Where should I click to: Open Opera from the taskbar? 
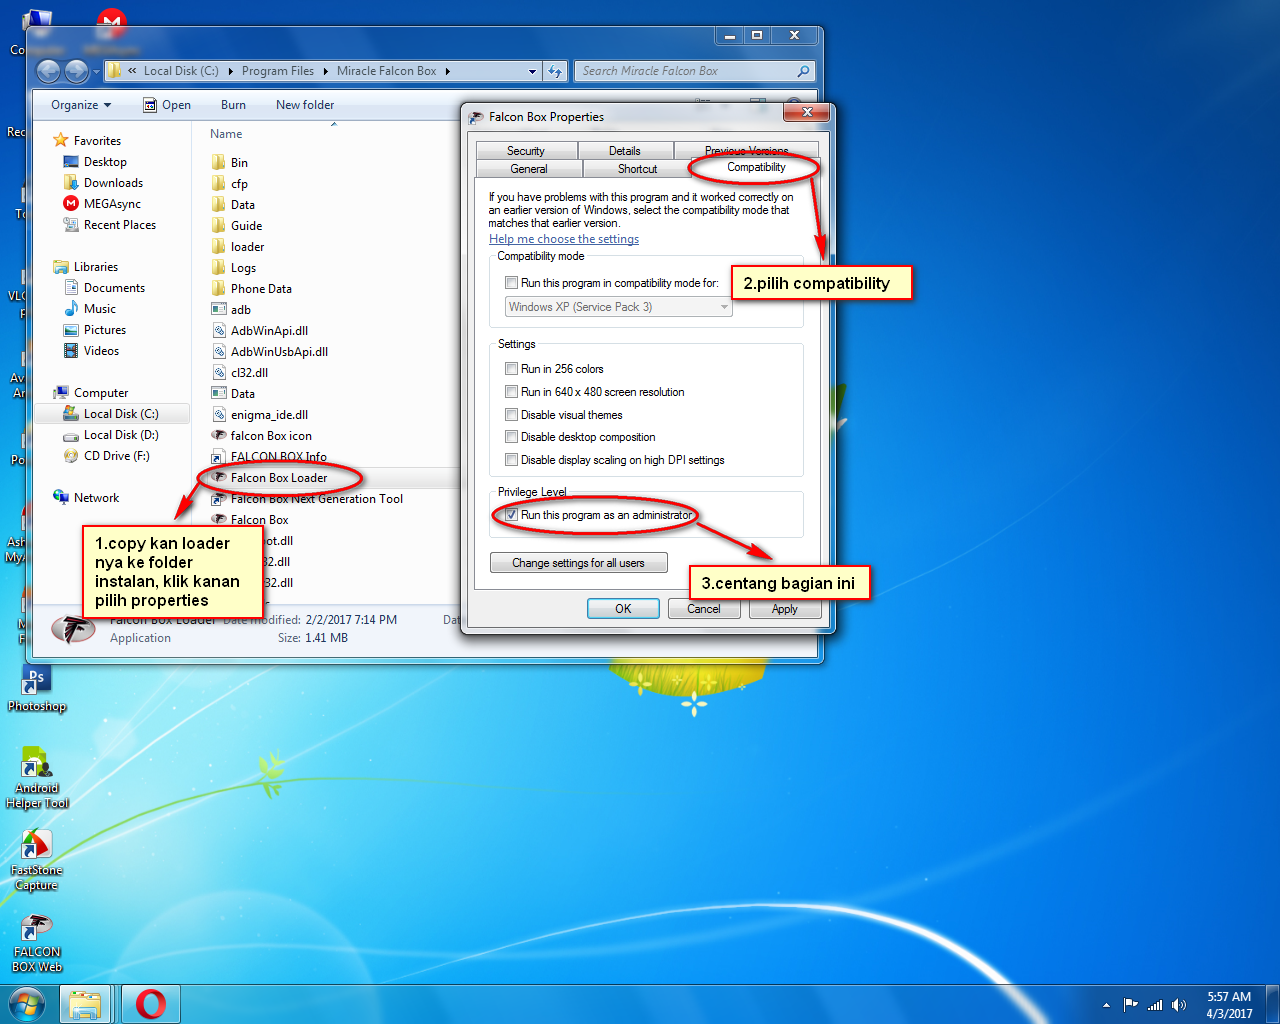[149, 1003]
